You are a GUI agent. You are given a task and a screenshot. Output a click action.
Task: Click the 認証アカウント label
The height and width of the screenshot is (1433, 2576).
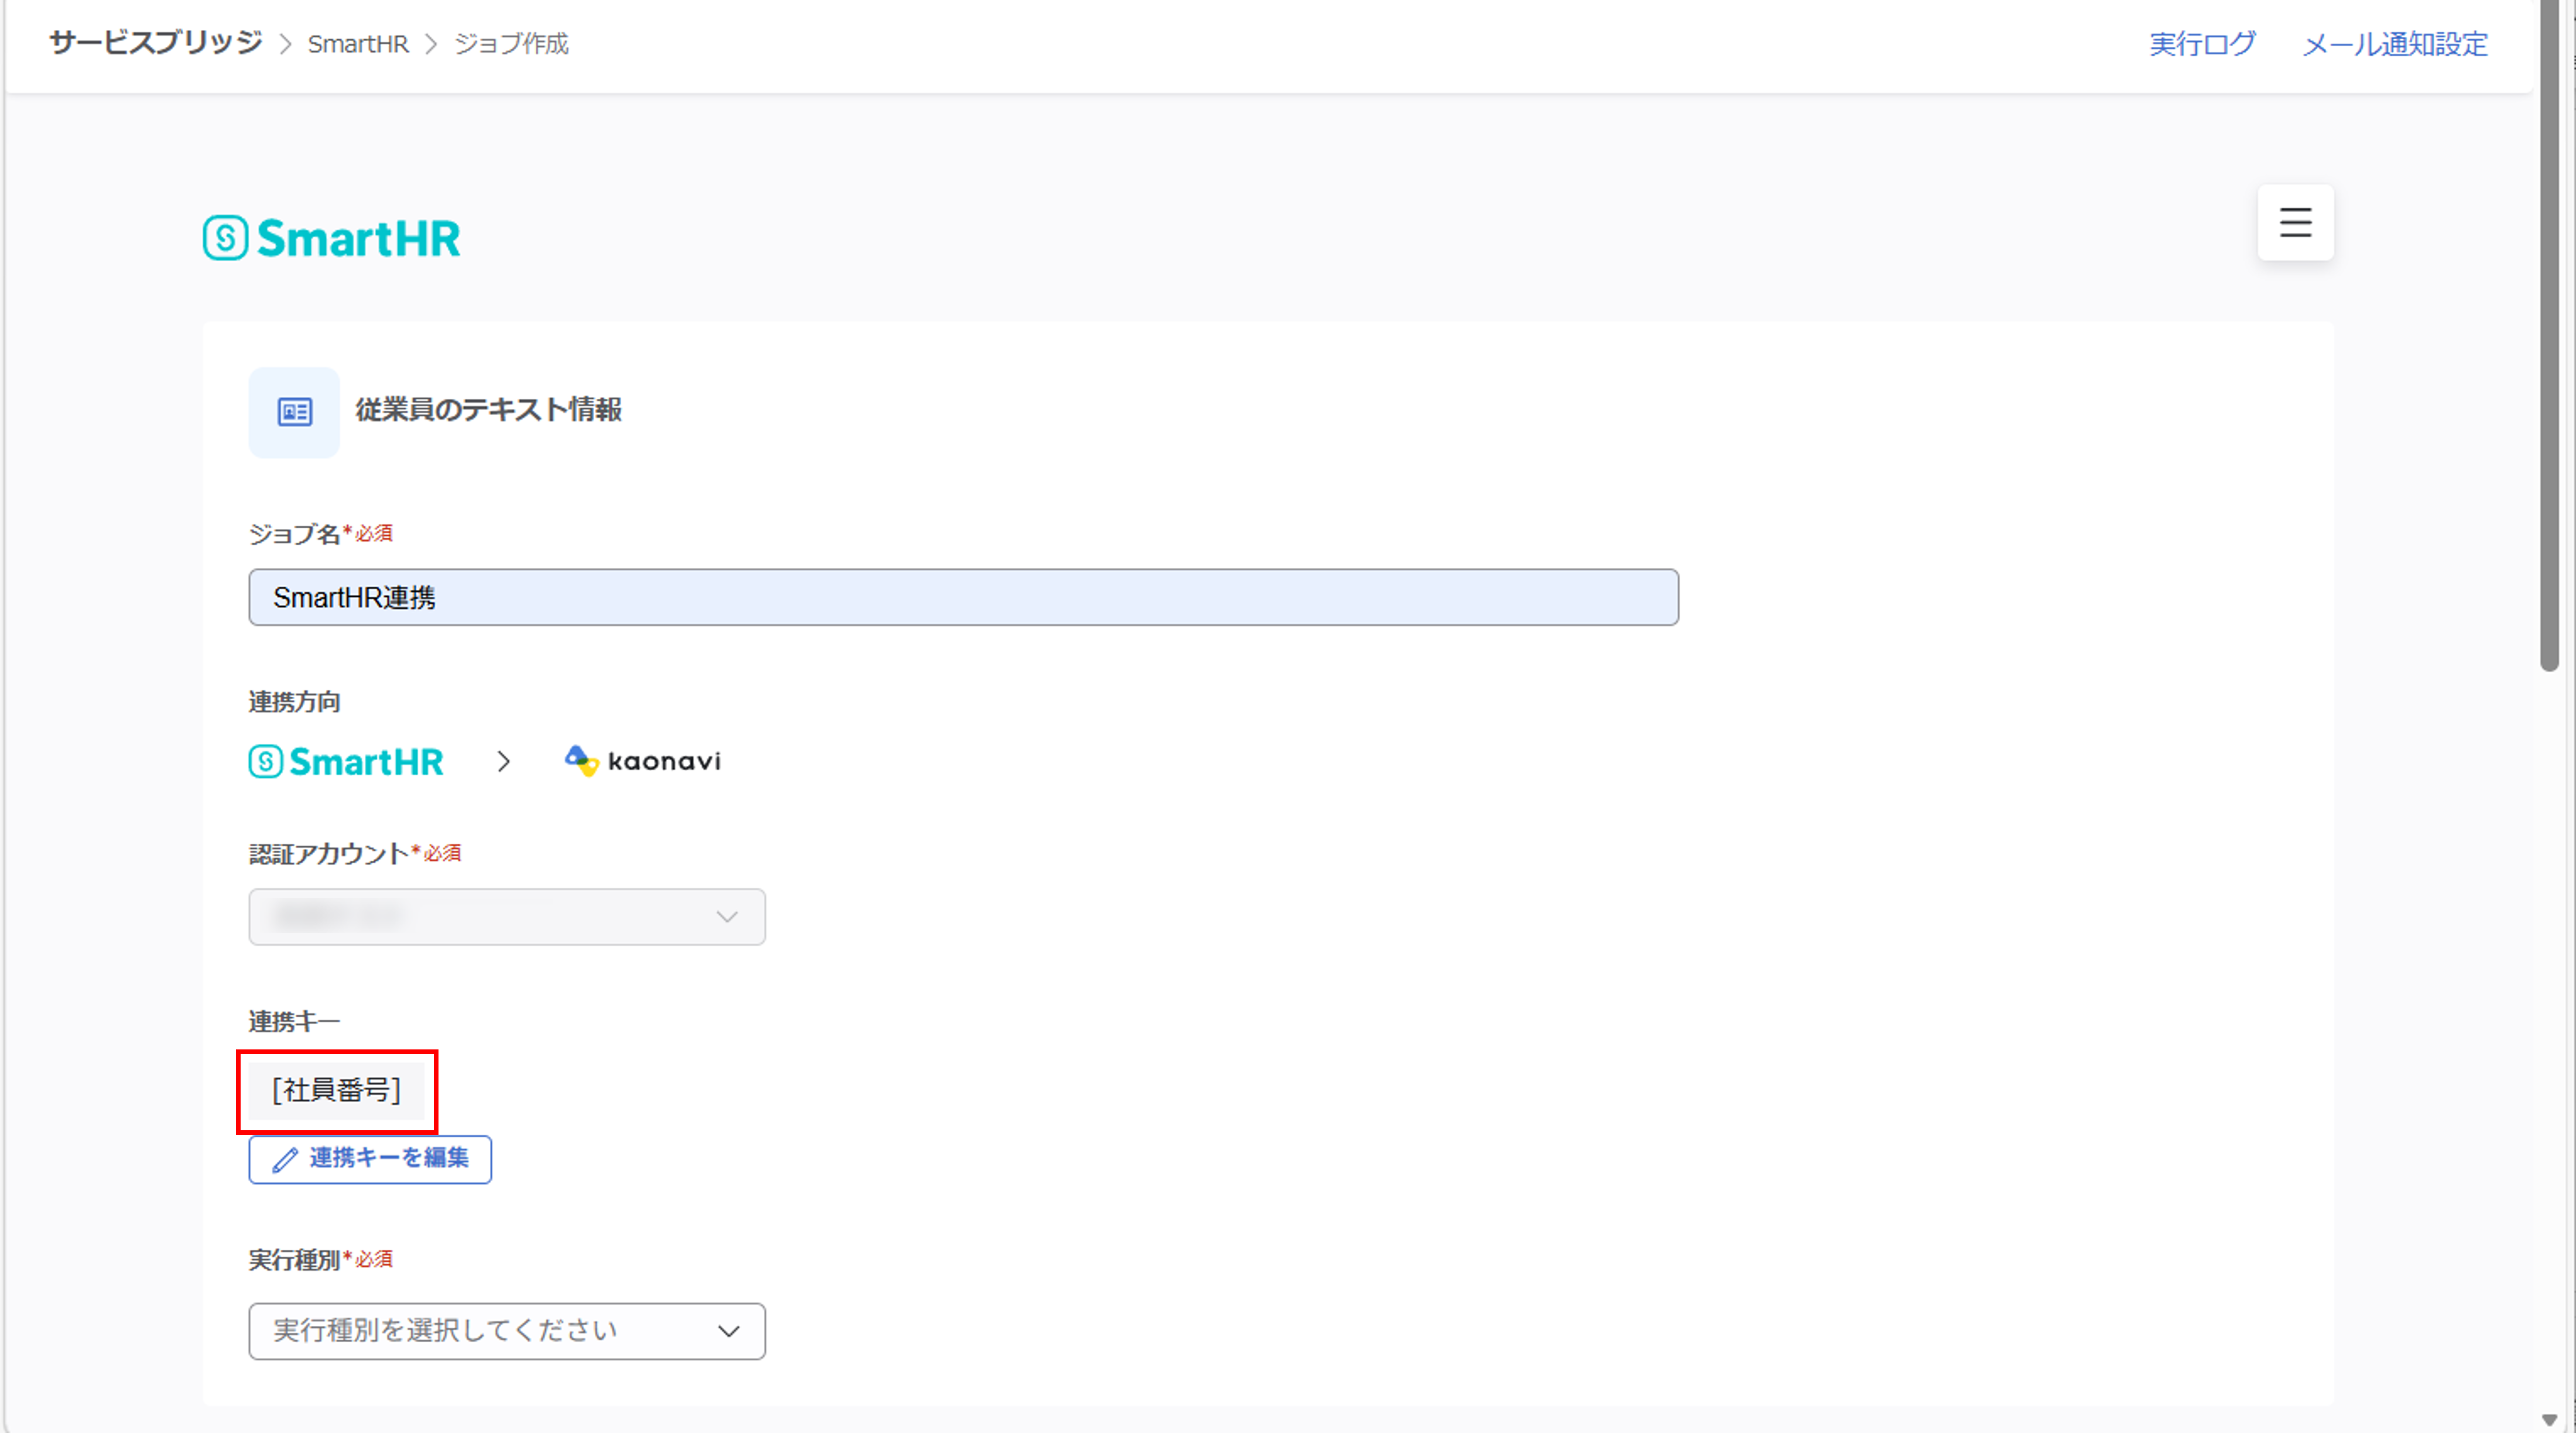click(x=328, y=854)
